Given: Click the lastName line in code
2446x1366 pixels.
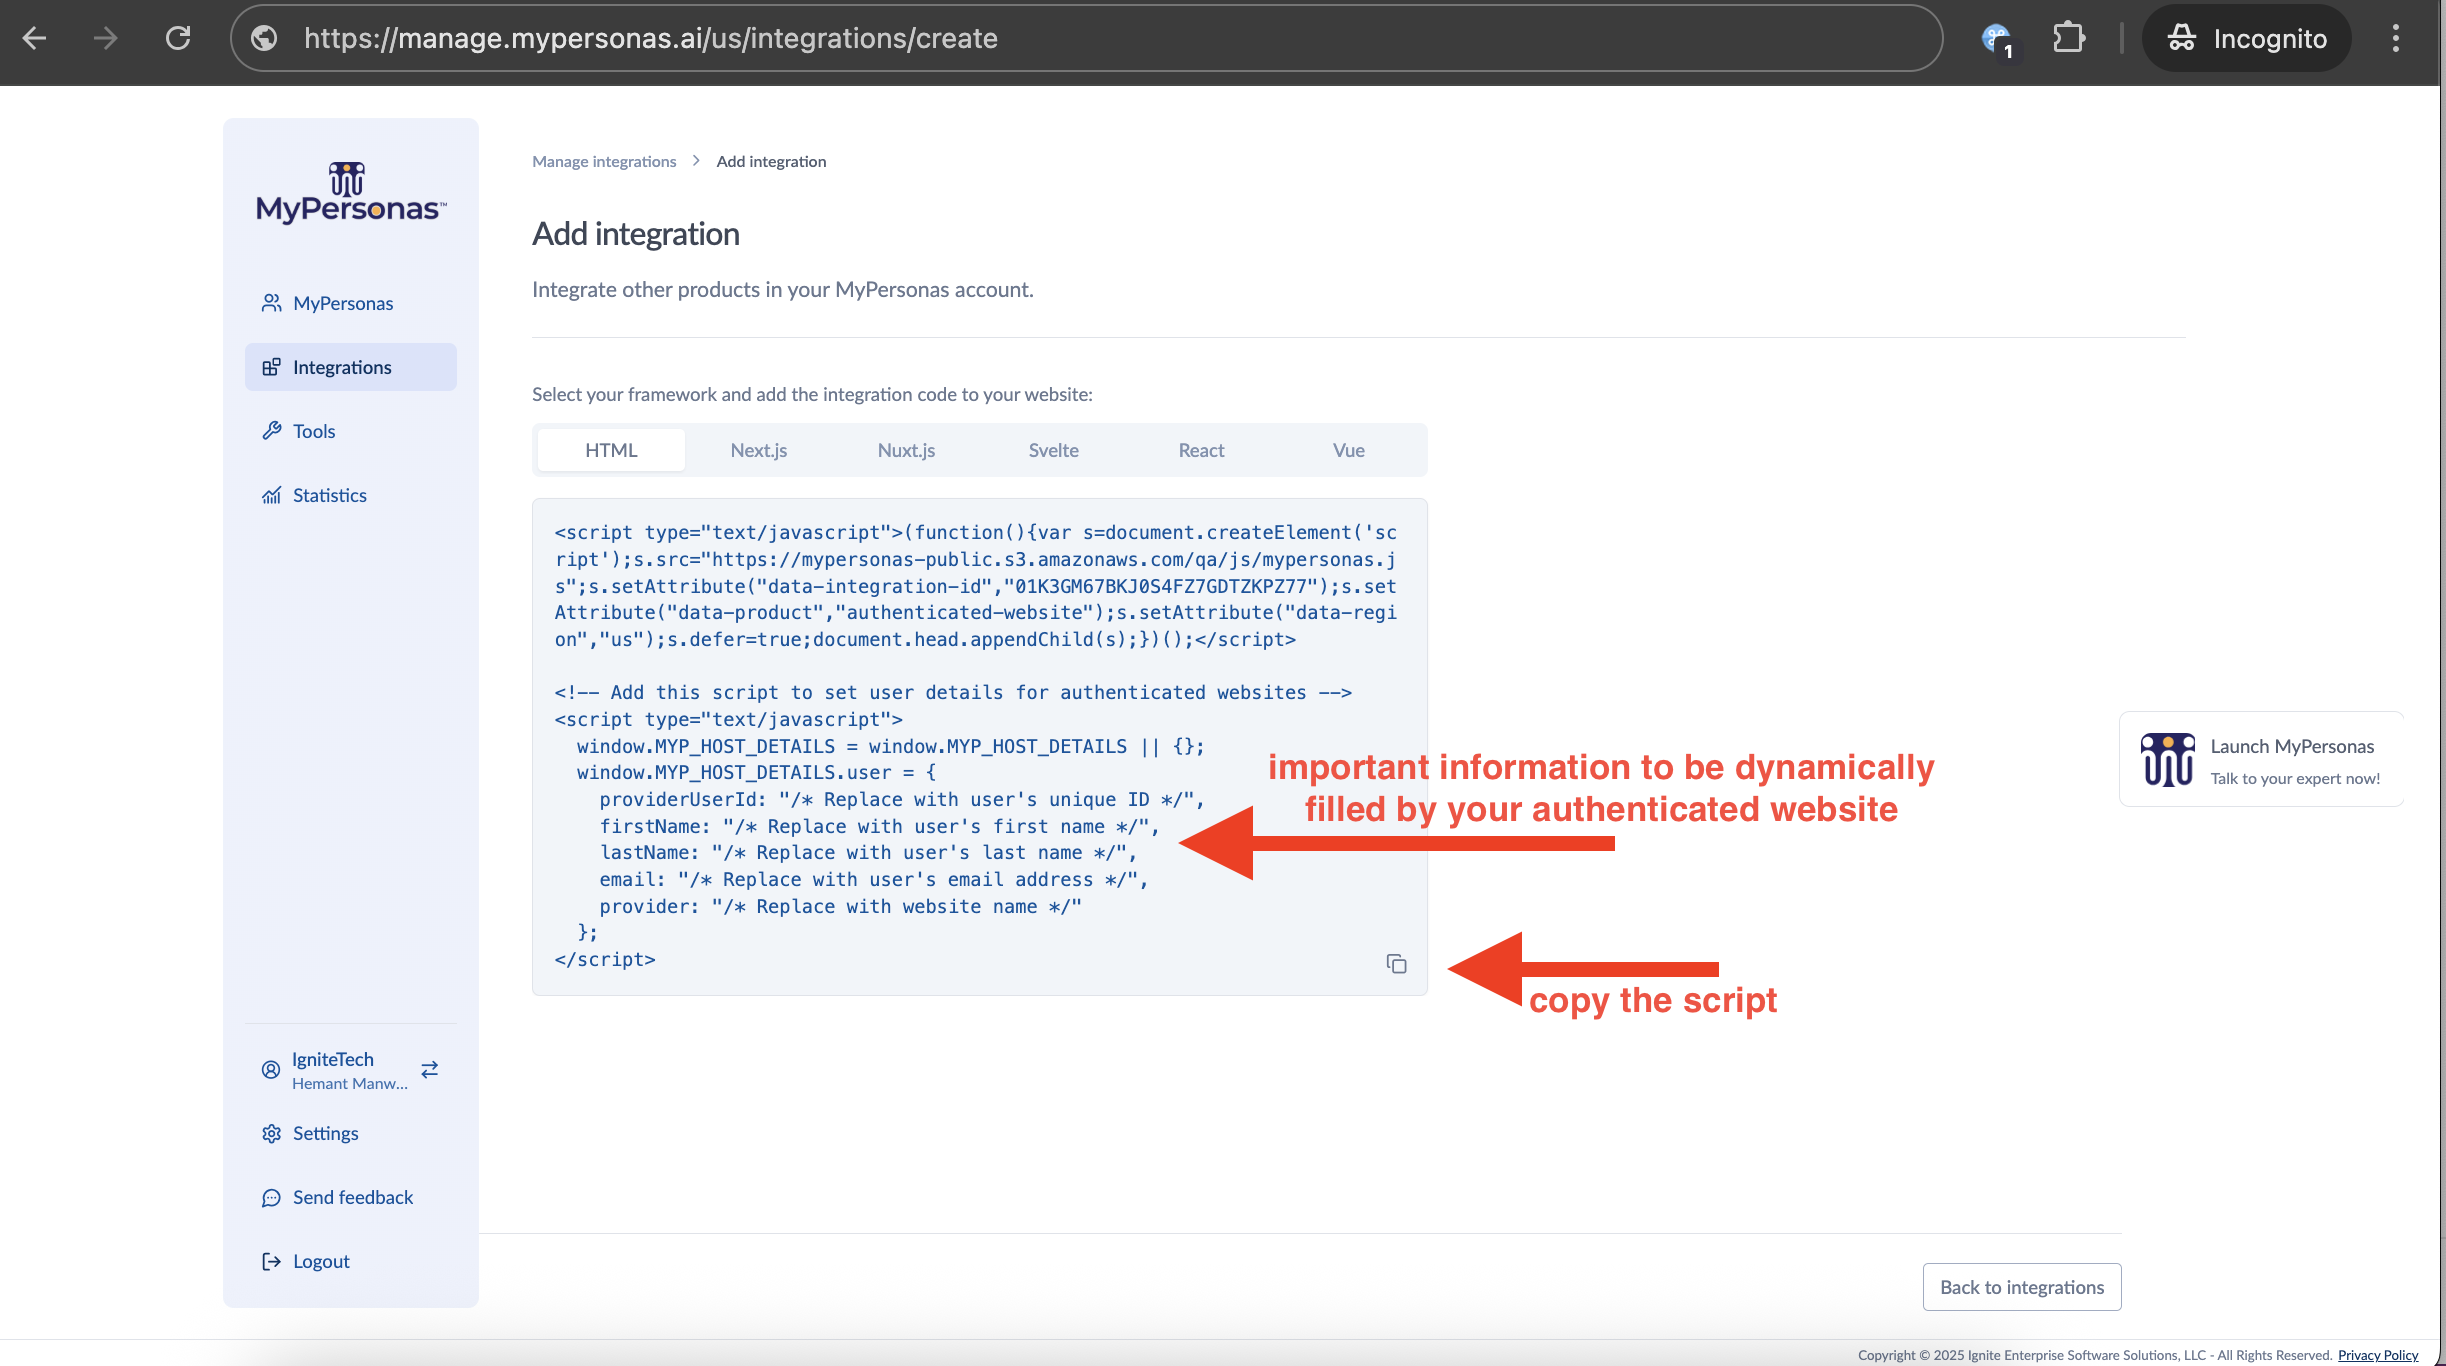Looking at the screenshot, I should [x=868, y=852].
